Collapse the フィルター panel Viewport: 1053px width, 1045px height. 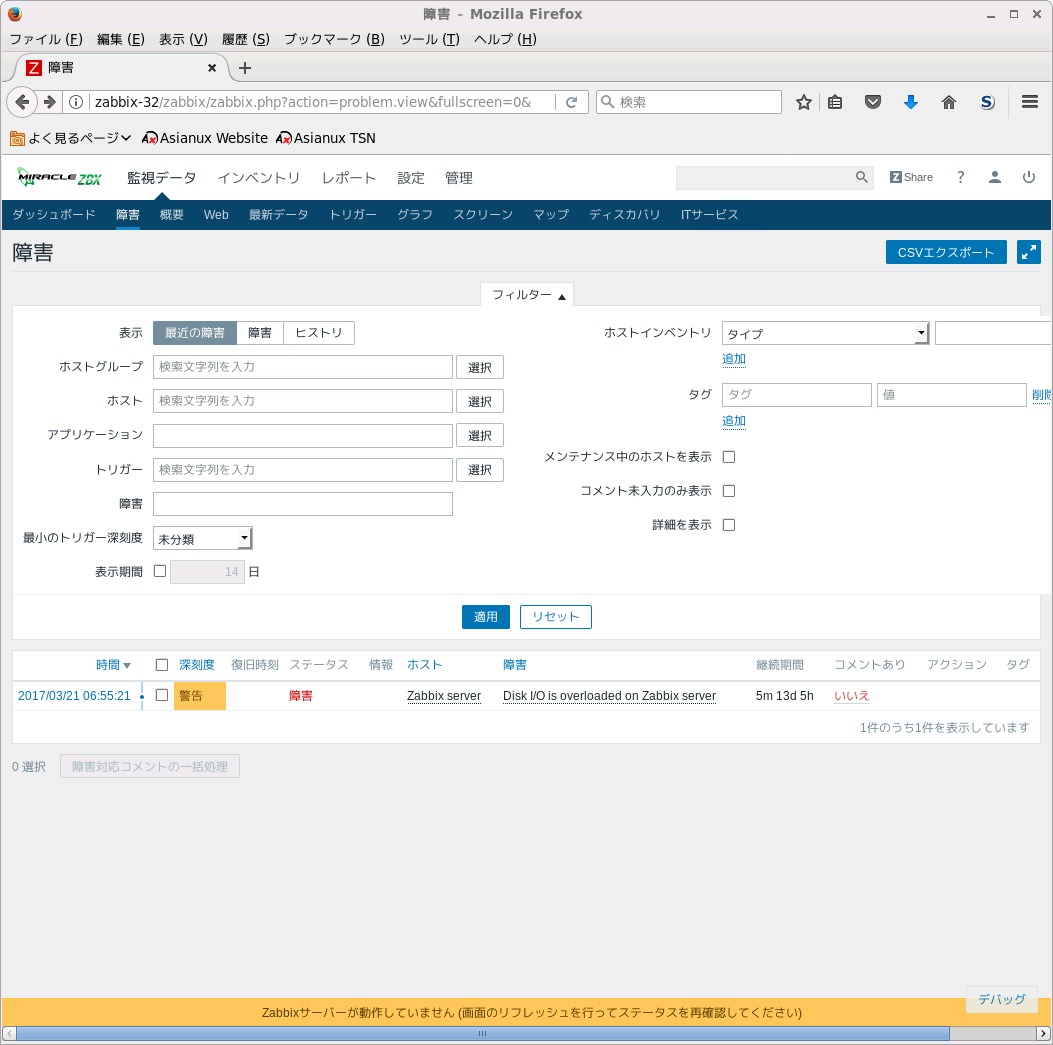[x=528, y=295]
